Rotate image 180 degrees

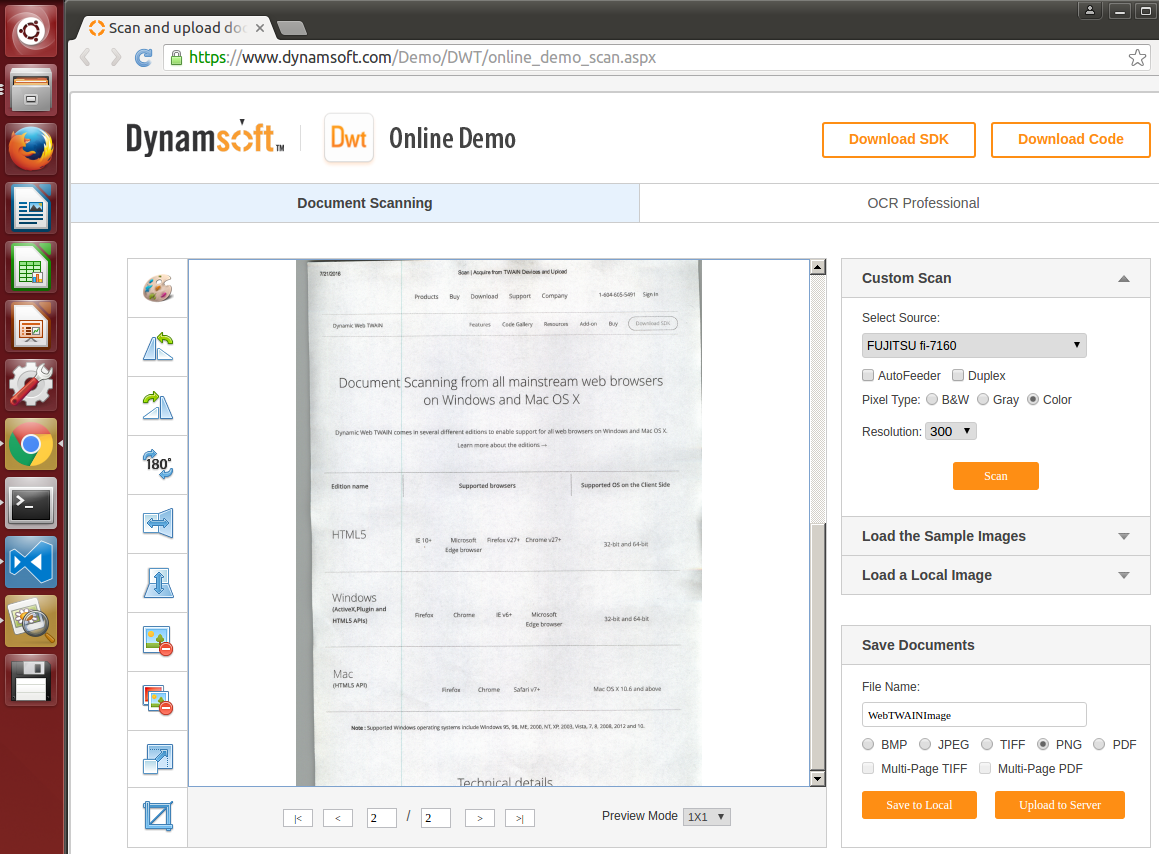tap(157, 465)
